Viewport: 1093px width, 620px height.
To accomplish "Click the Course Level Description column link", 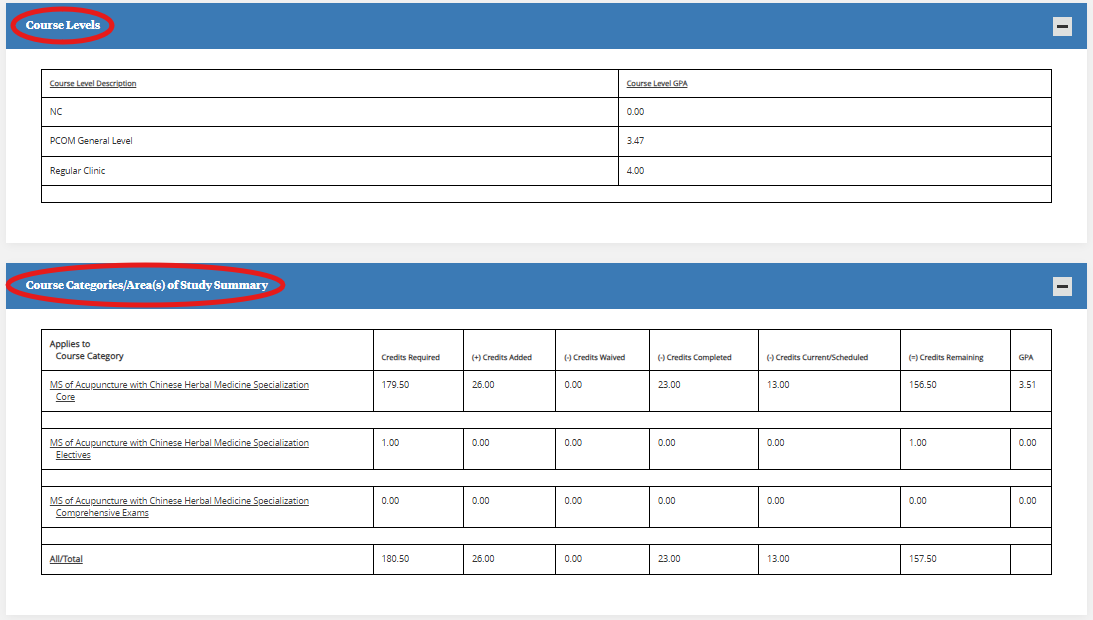I will pyautogui.click(x=93, y=84).
